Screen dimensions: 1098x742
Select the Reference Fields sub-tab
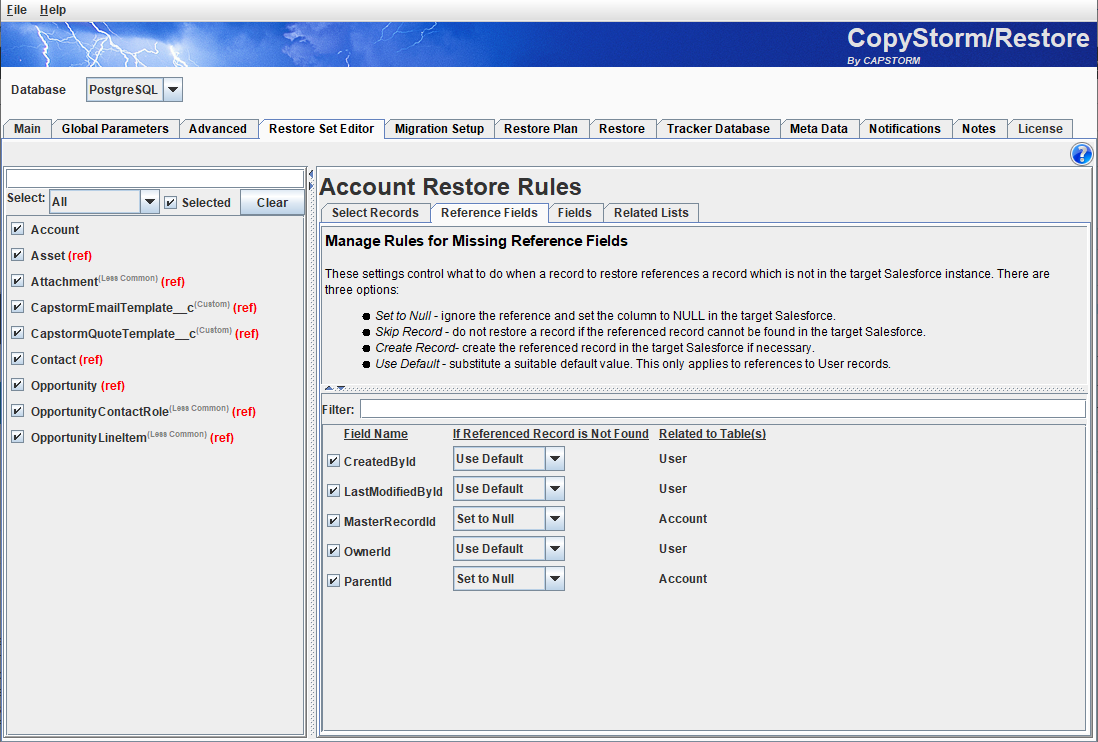tap(489, 213)
